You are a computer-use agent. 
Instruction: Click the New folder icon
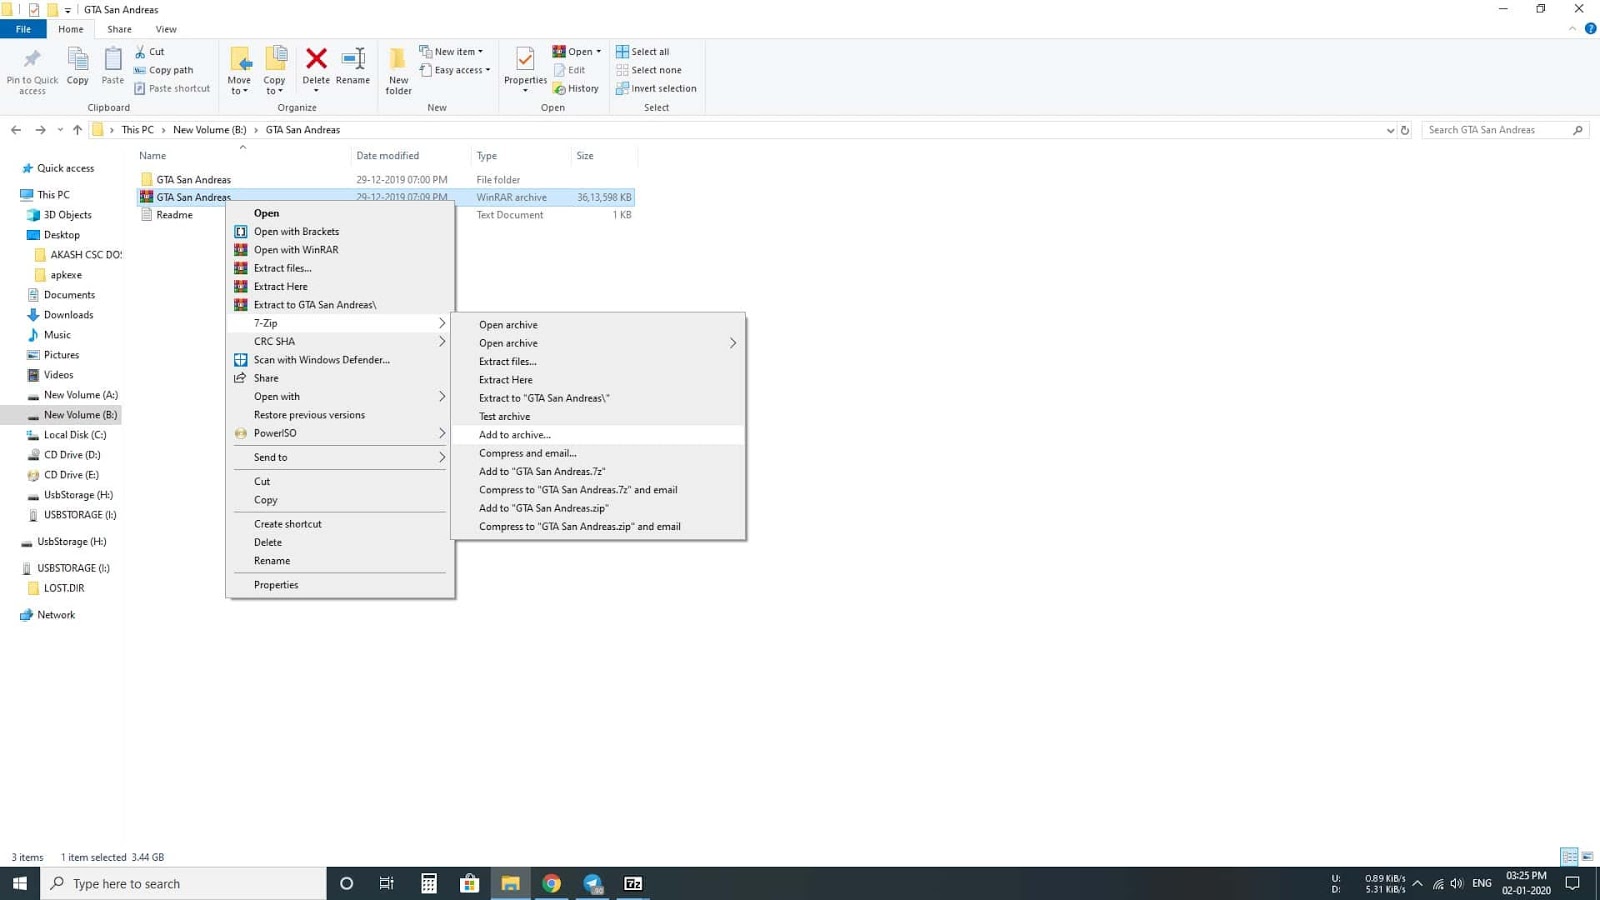click(x=398, y=59)
